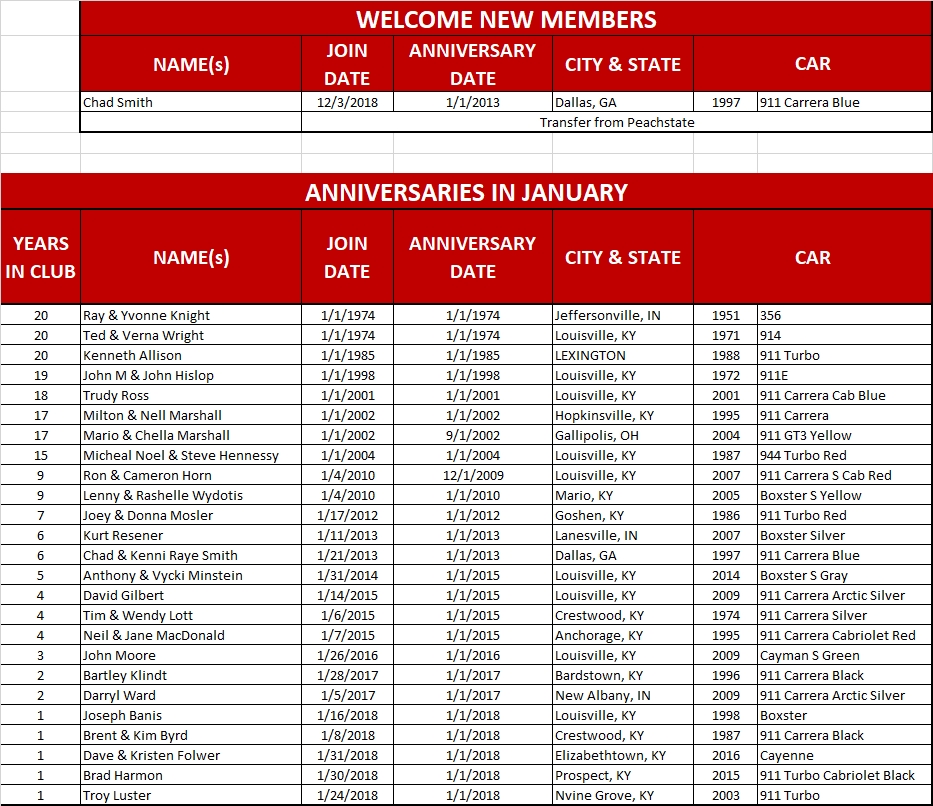Click the 'Darryl Ward' name cell
The image size is (933, 806).
click(191, 695)
